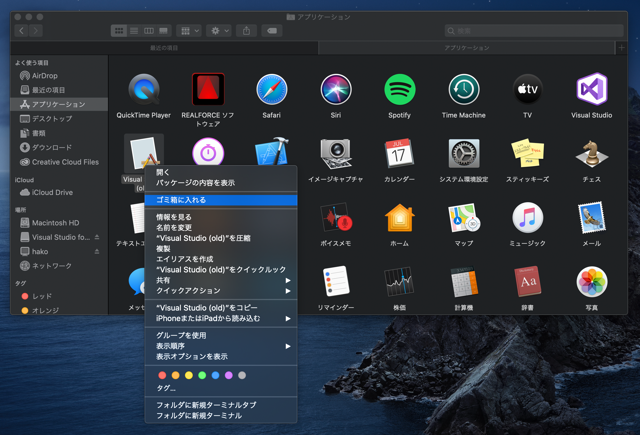Switch to icon view mode

[x=119, y=31]
